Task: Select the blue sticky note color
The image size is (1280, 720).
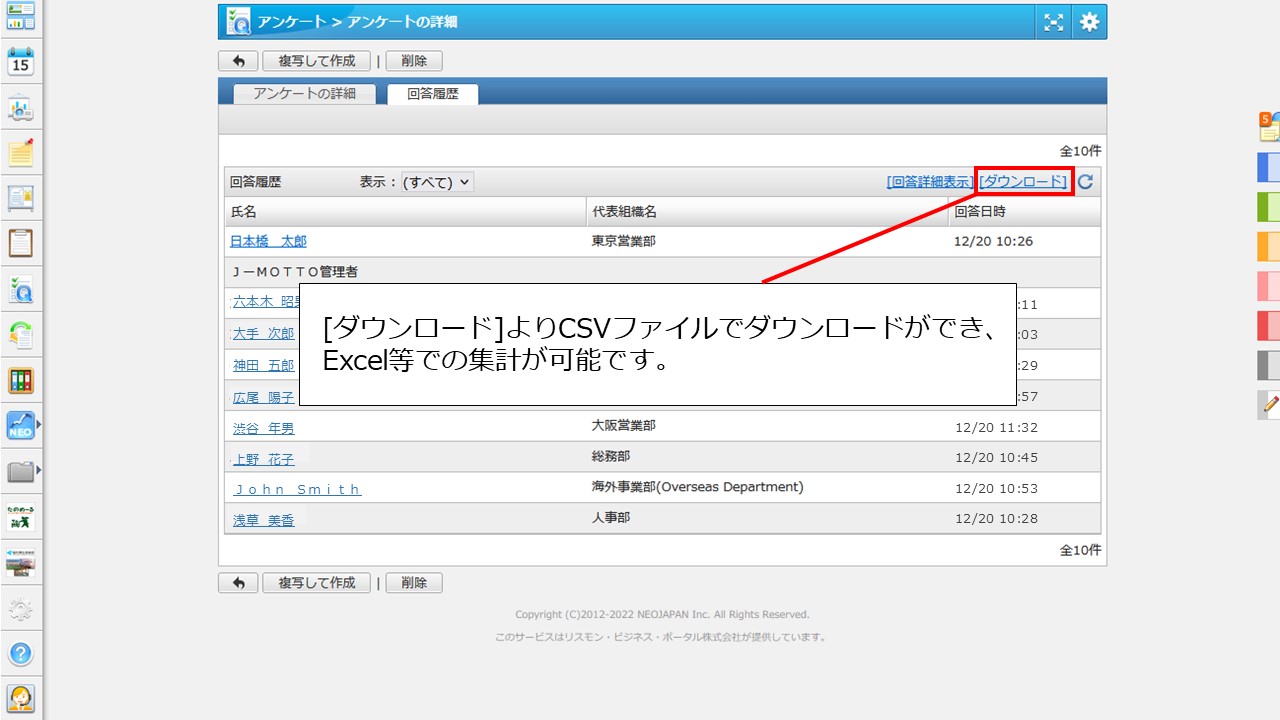Action: click(x=1268, y=167)
